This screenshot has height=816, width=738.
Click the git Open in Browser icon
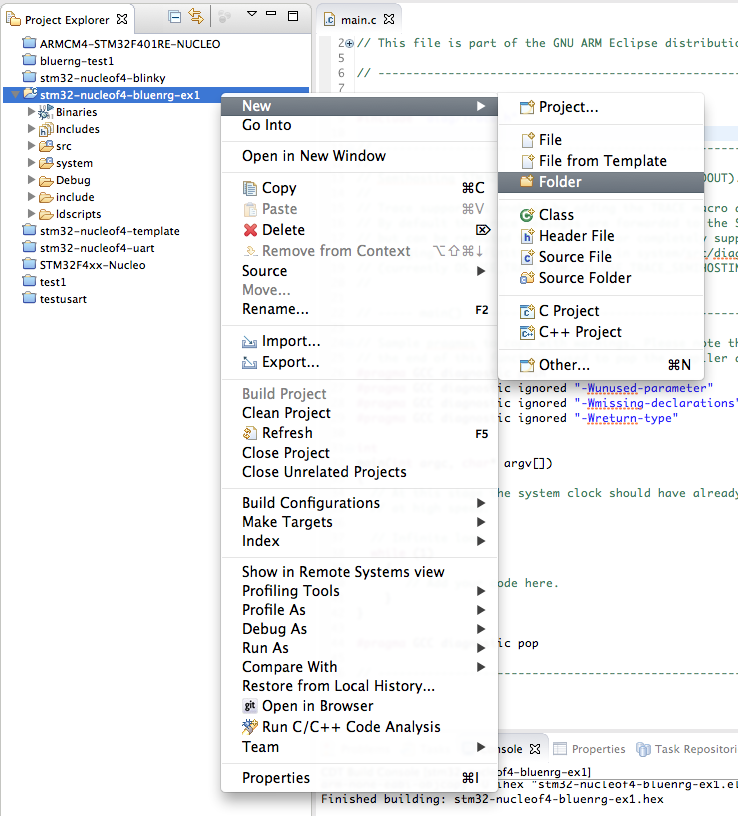pyautogui.click(x=250, y=706)
